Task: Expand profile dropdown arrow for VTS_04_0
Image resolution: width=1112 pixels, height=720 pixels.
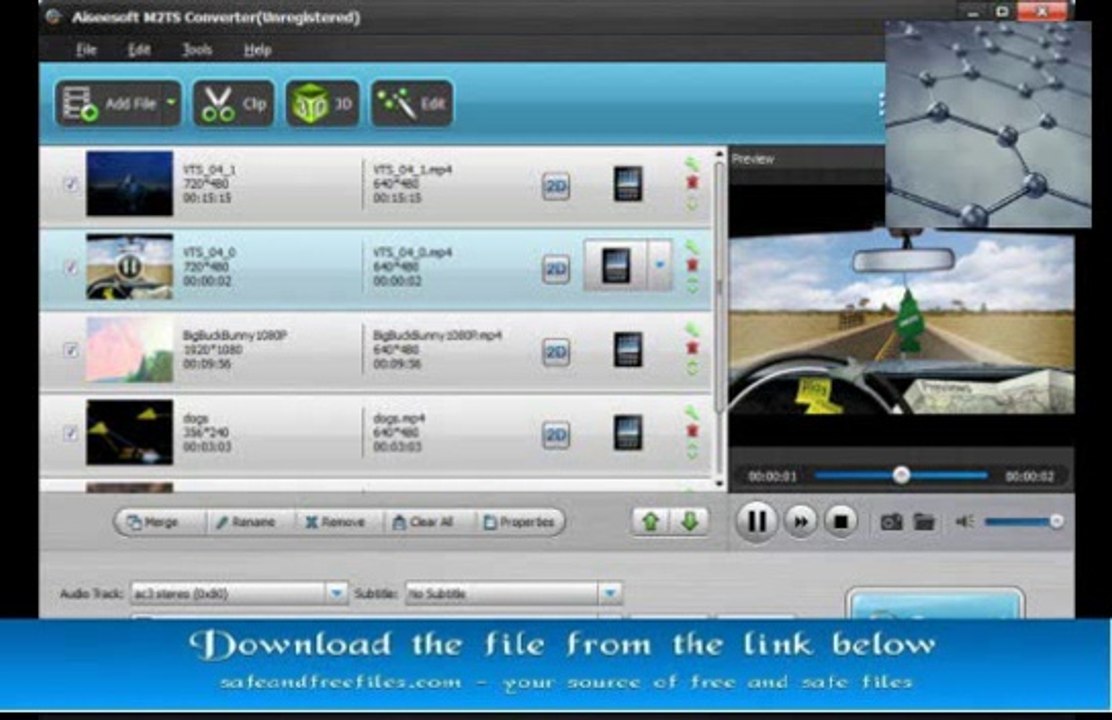Action: coord(660,265)
